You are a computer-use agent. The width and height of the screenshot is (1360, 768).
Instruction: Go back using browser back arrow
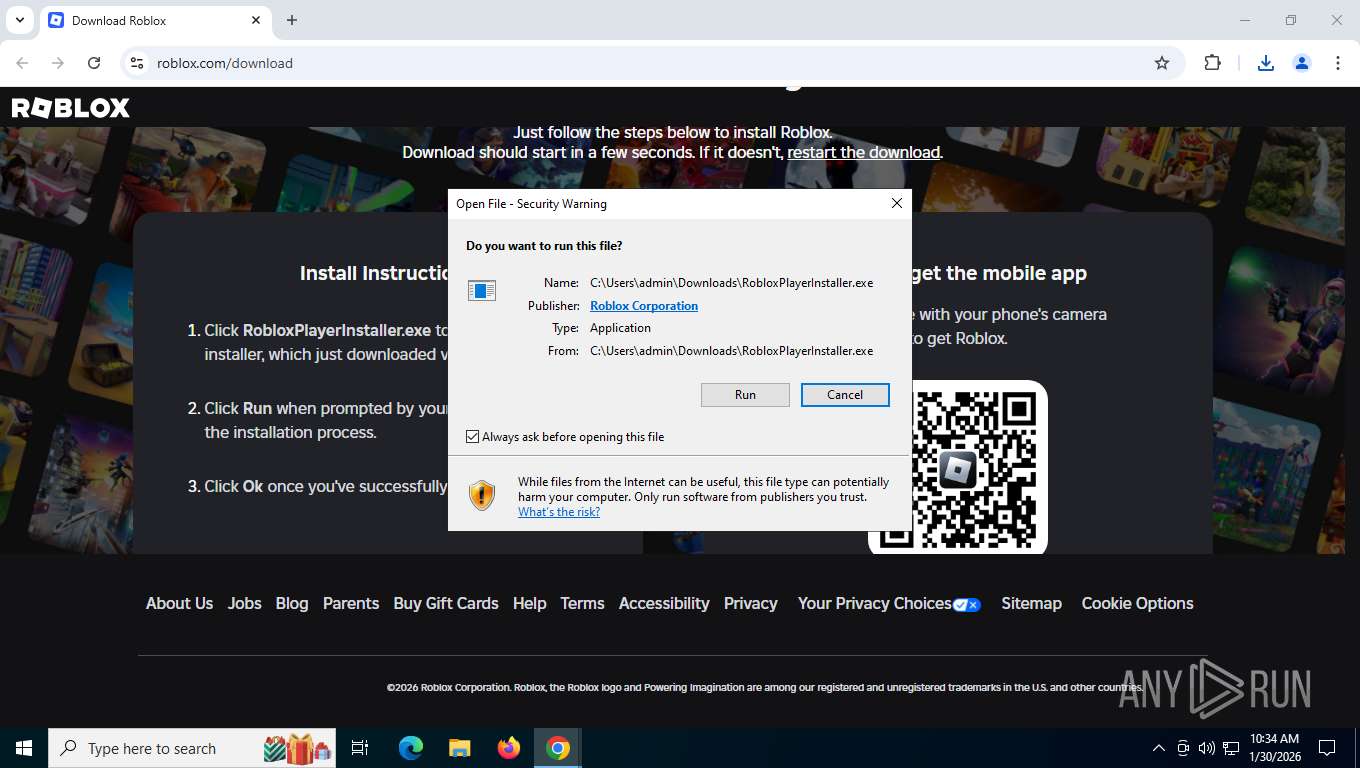(22, 63)
